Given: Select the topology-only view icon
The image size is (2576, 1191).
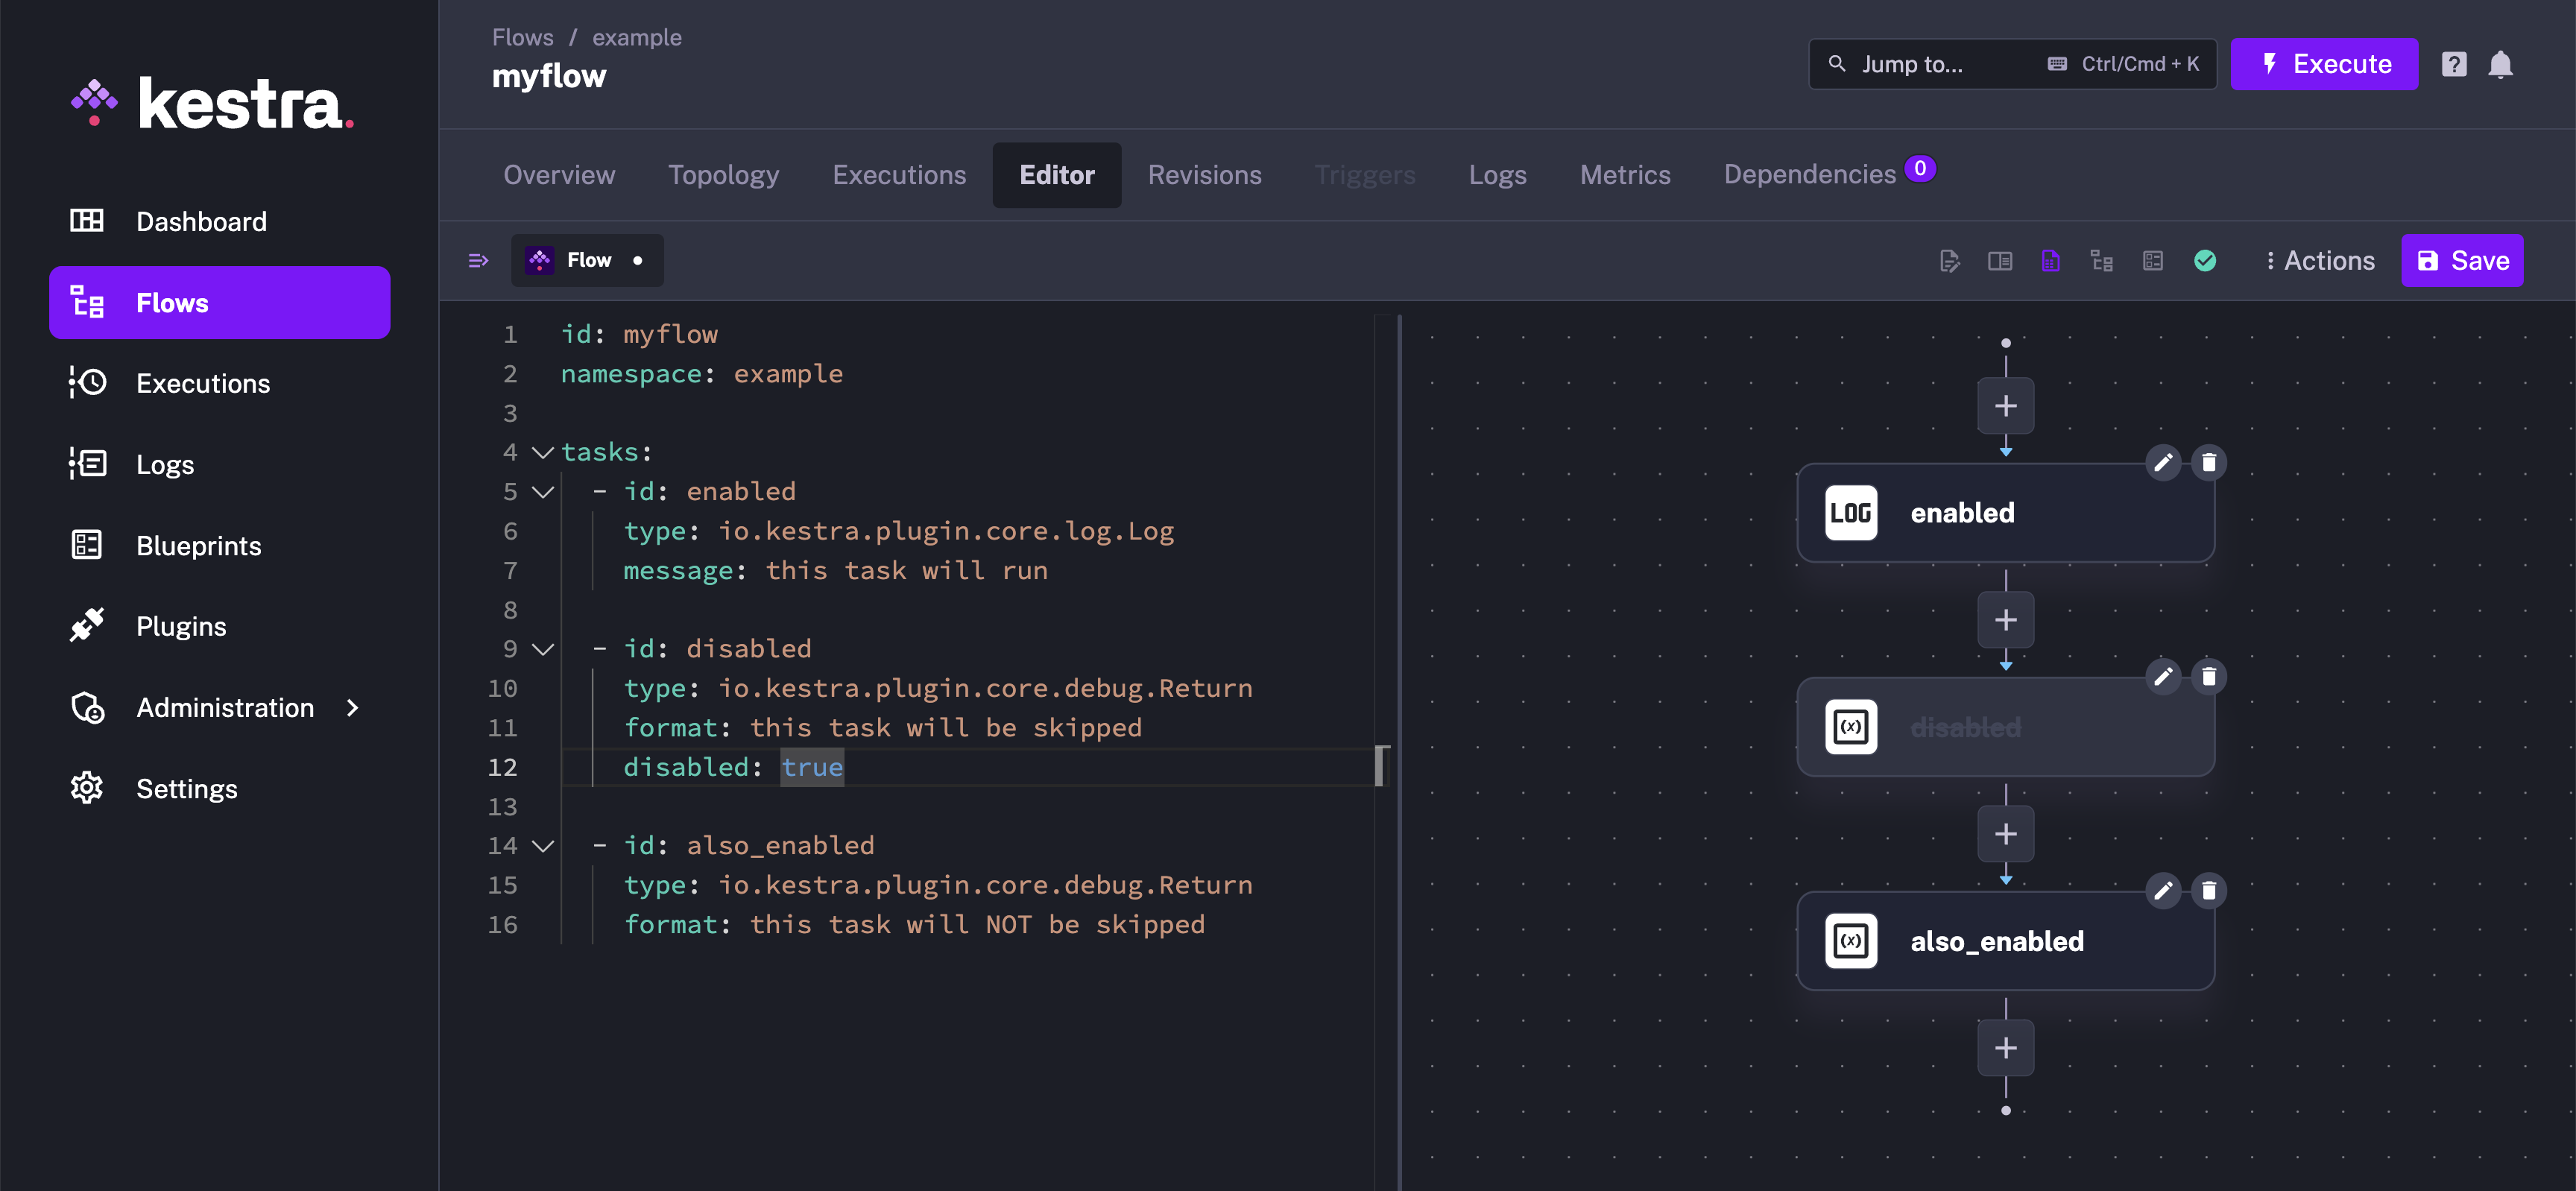Looking at the screenshot, I should (2101, 261).
